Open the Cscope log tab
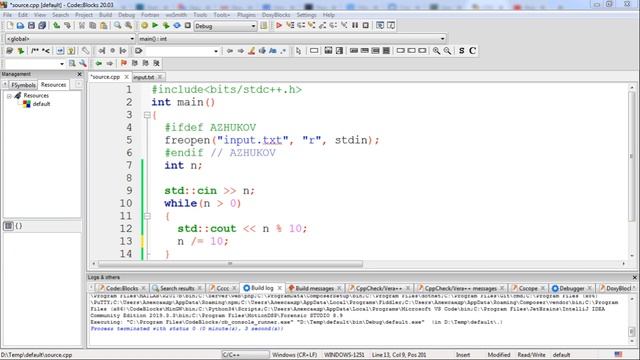Screen dimensions: 640x360 [x=528, y=288]
